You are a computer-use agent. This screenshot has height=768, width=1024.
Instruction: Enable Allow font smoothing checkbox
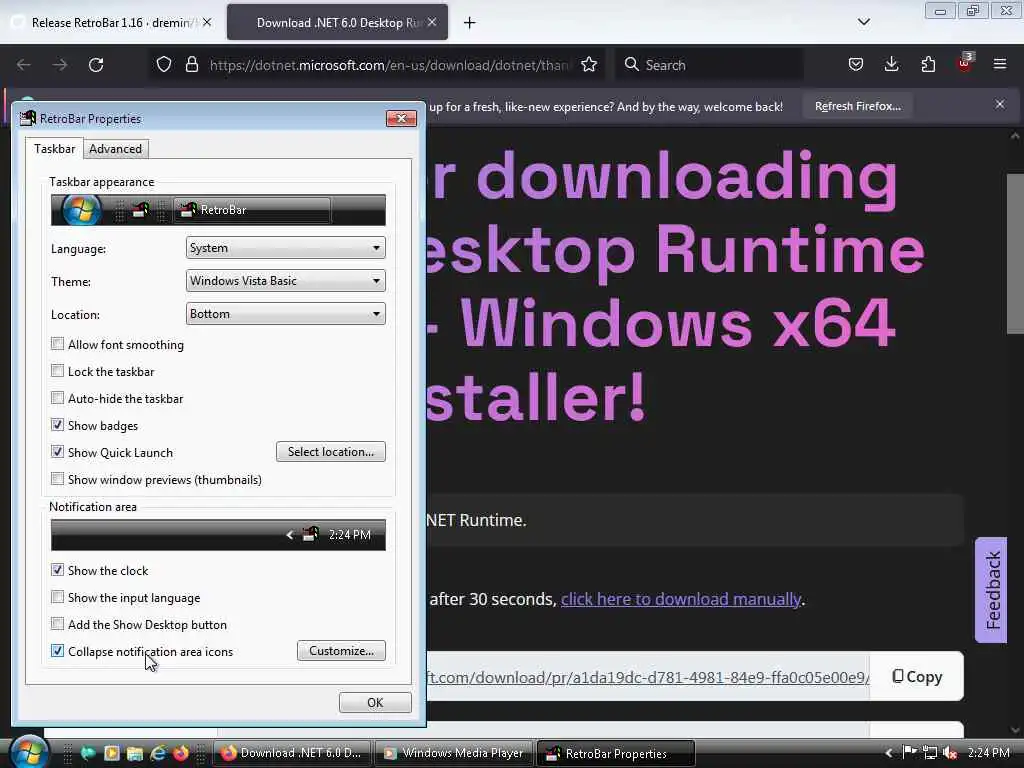point(57,344)
